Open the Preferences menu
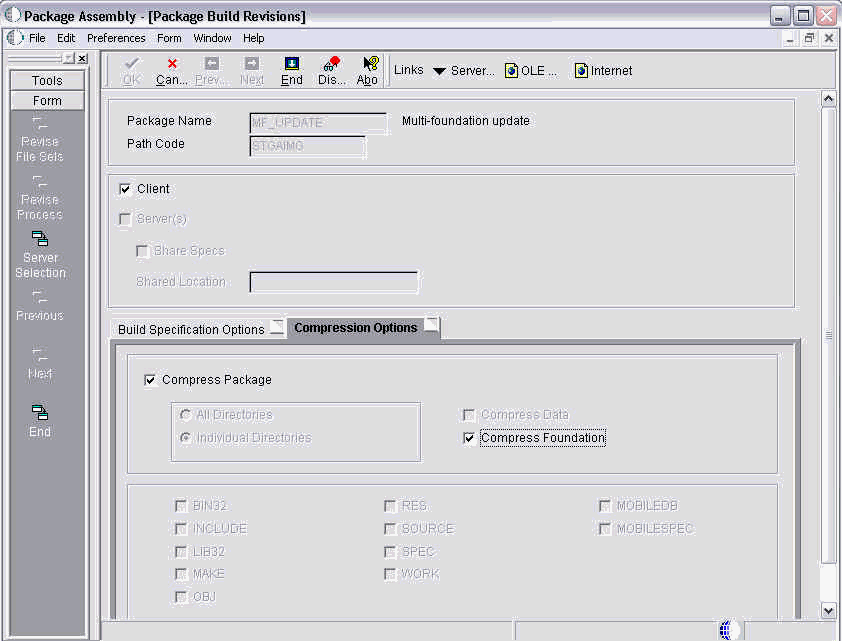842x641 pixels. click(x=116, y=38)
